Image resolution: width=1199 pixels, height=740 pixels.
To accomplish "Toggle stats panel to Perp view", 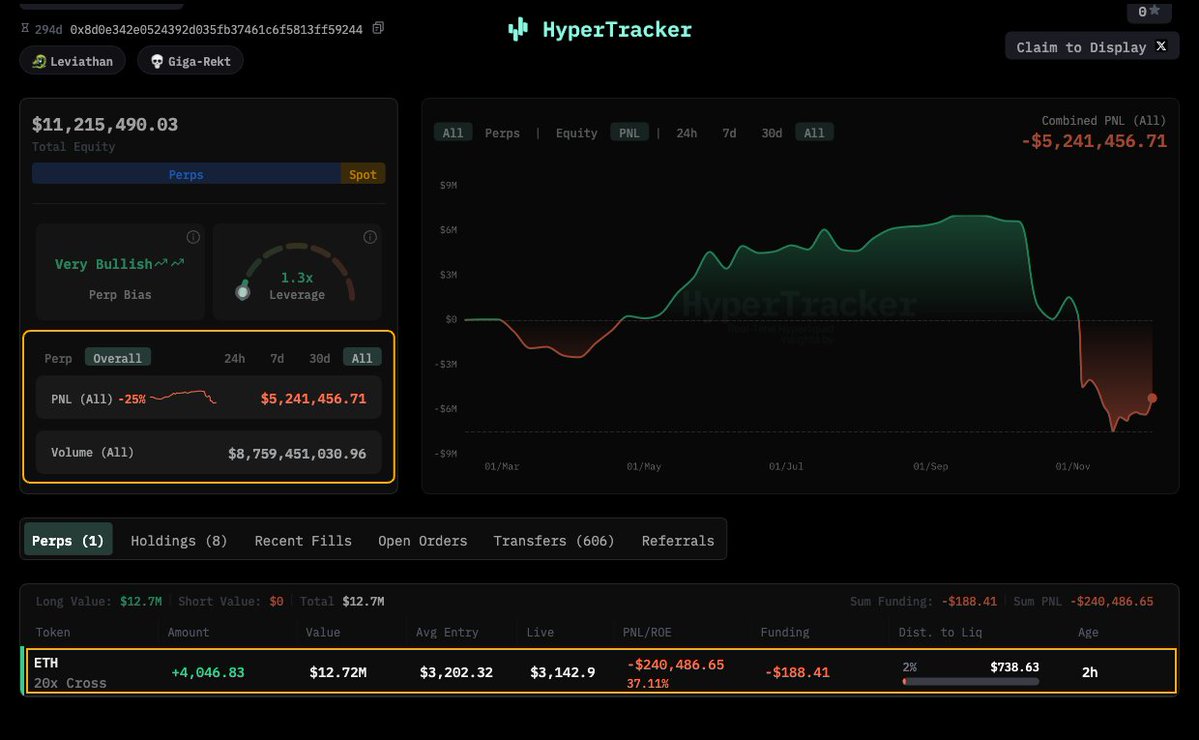I will (58, 358).
